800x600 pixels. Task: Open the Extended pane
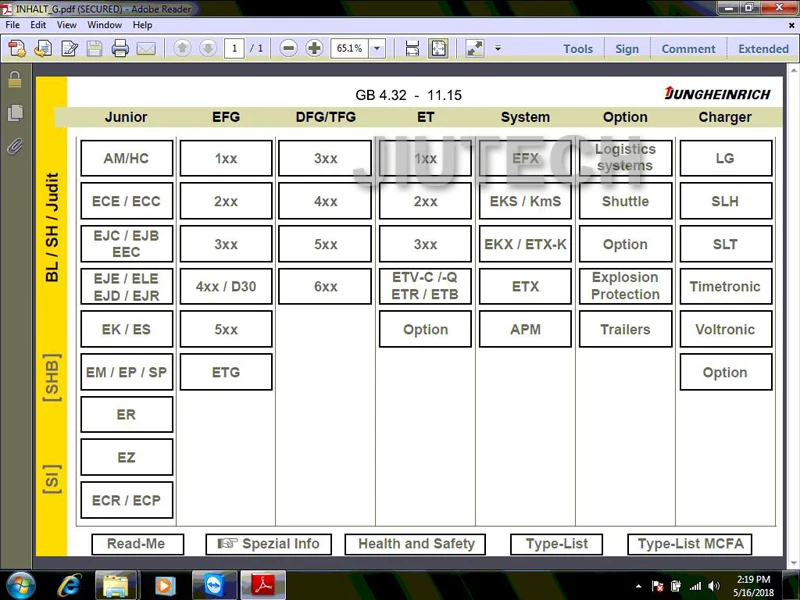(763, 49)
